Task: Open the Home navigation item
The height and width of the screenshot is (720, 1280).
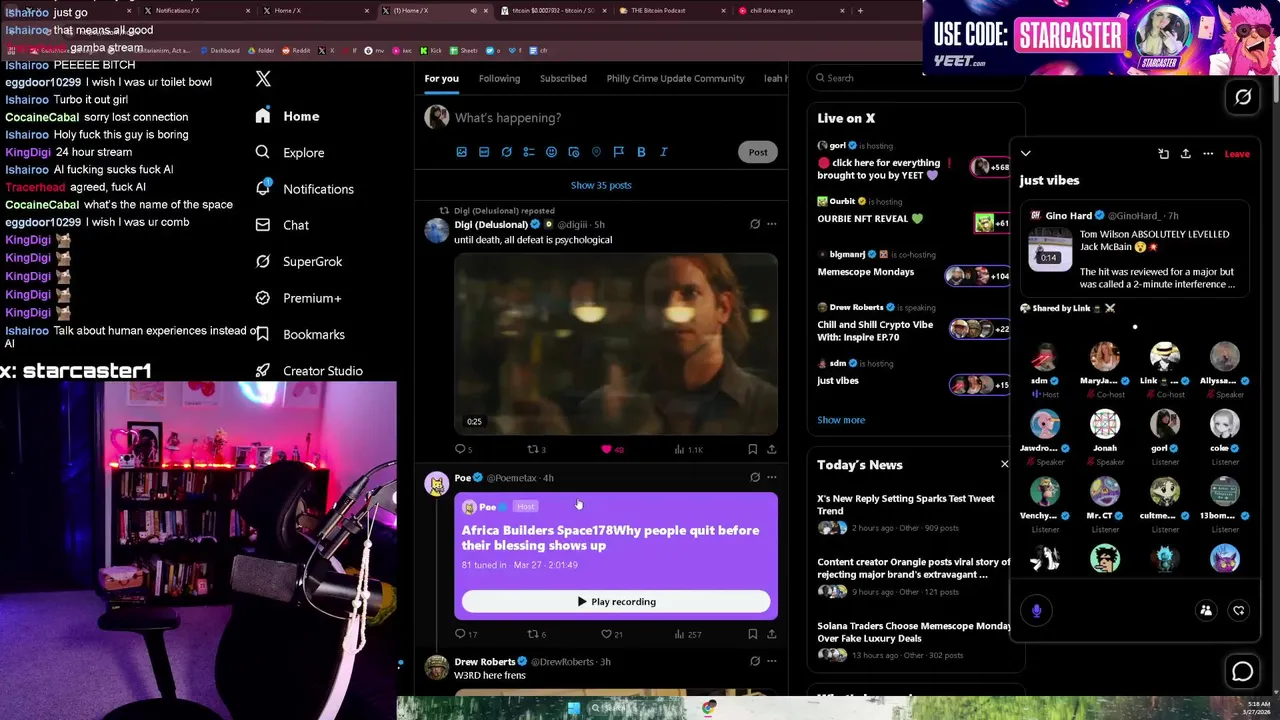Action: point(287,116)
